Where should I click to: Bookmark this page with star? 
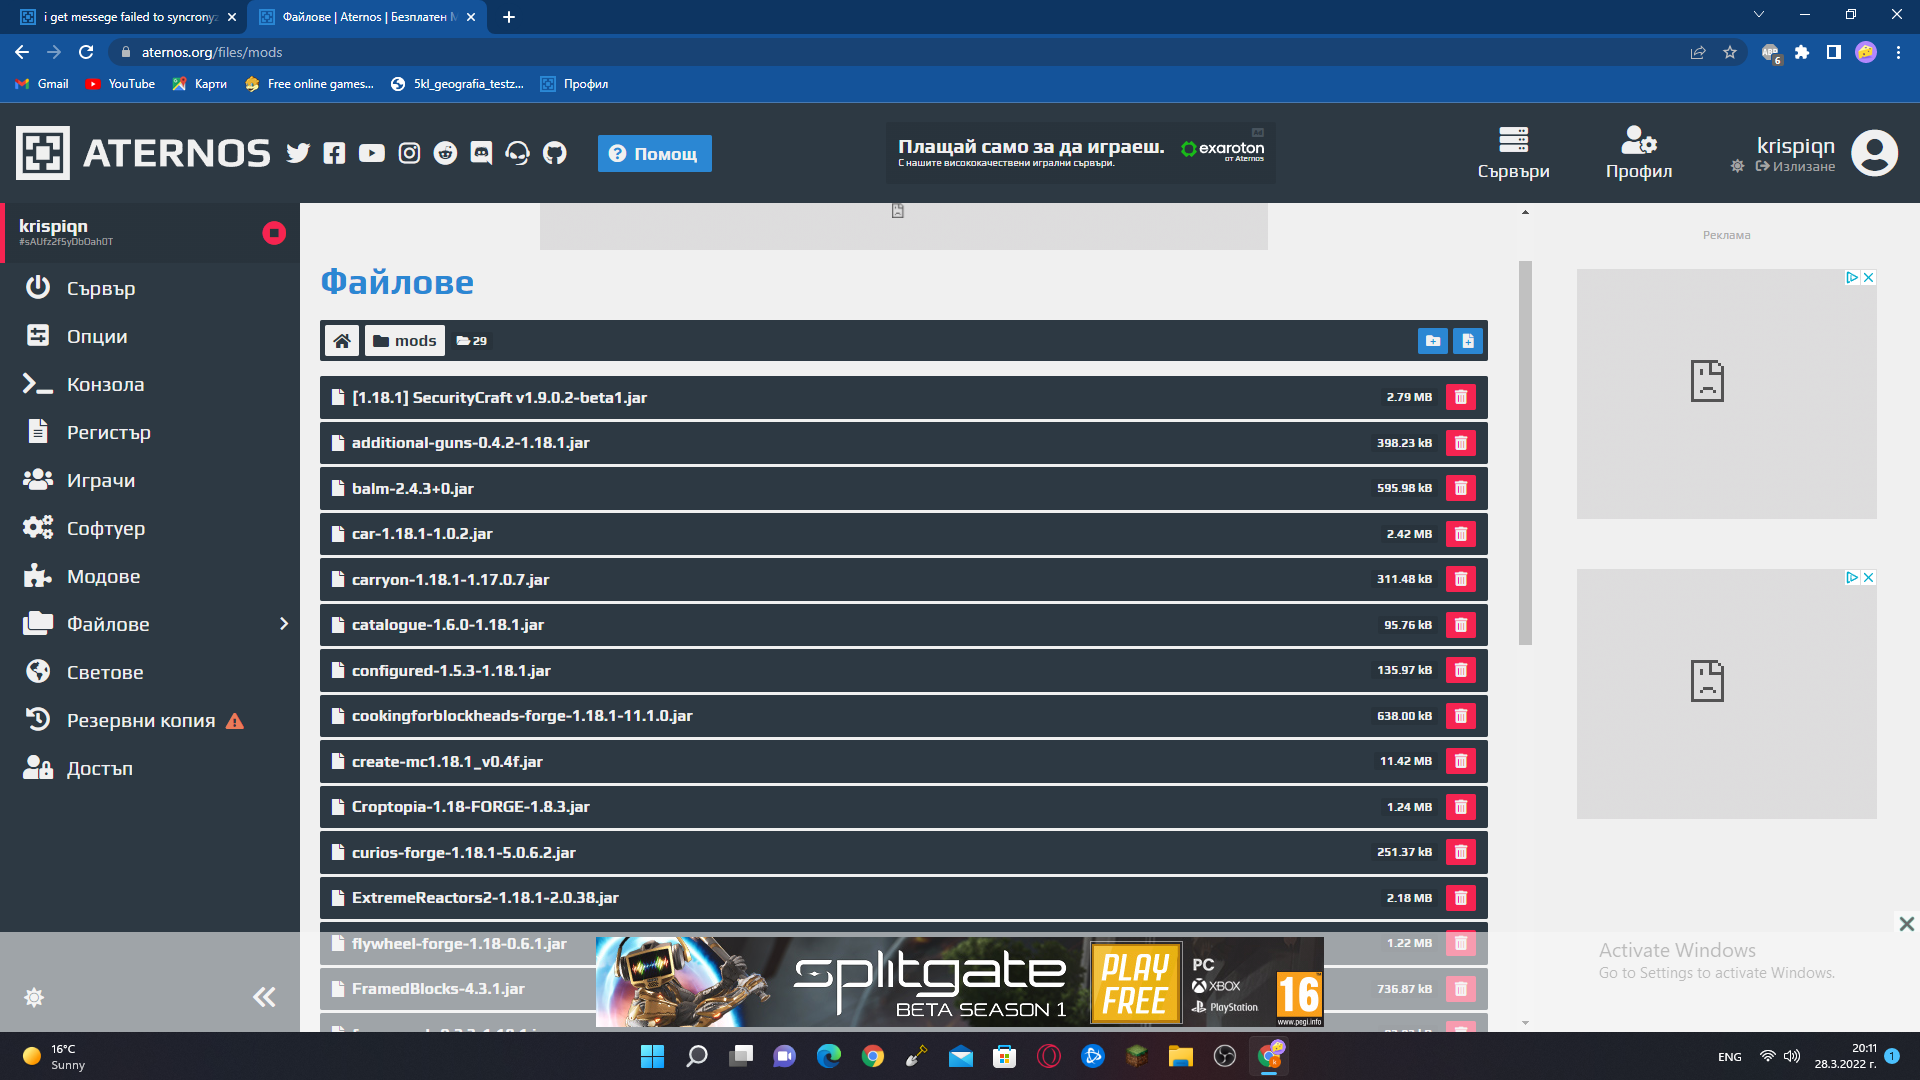pyautogui.click(x=1730, y=52)
